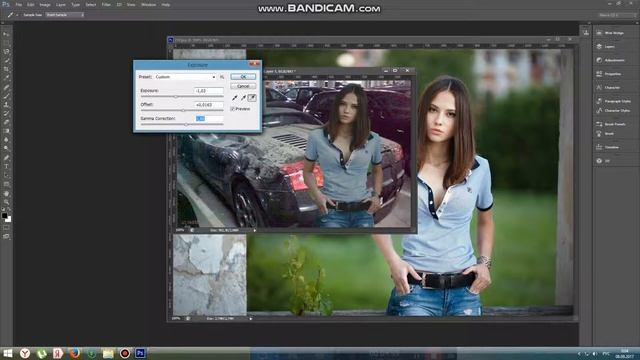
Task: Open the status bar arrow of the back document
Action: tap(250, 318)
